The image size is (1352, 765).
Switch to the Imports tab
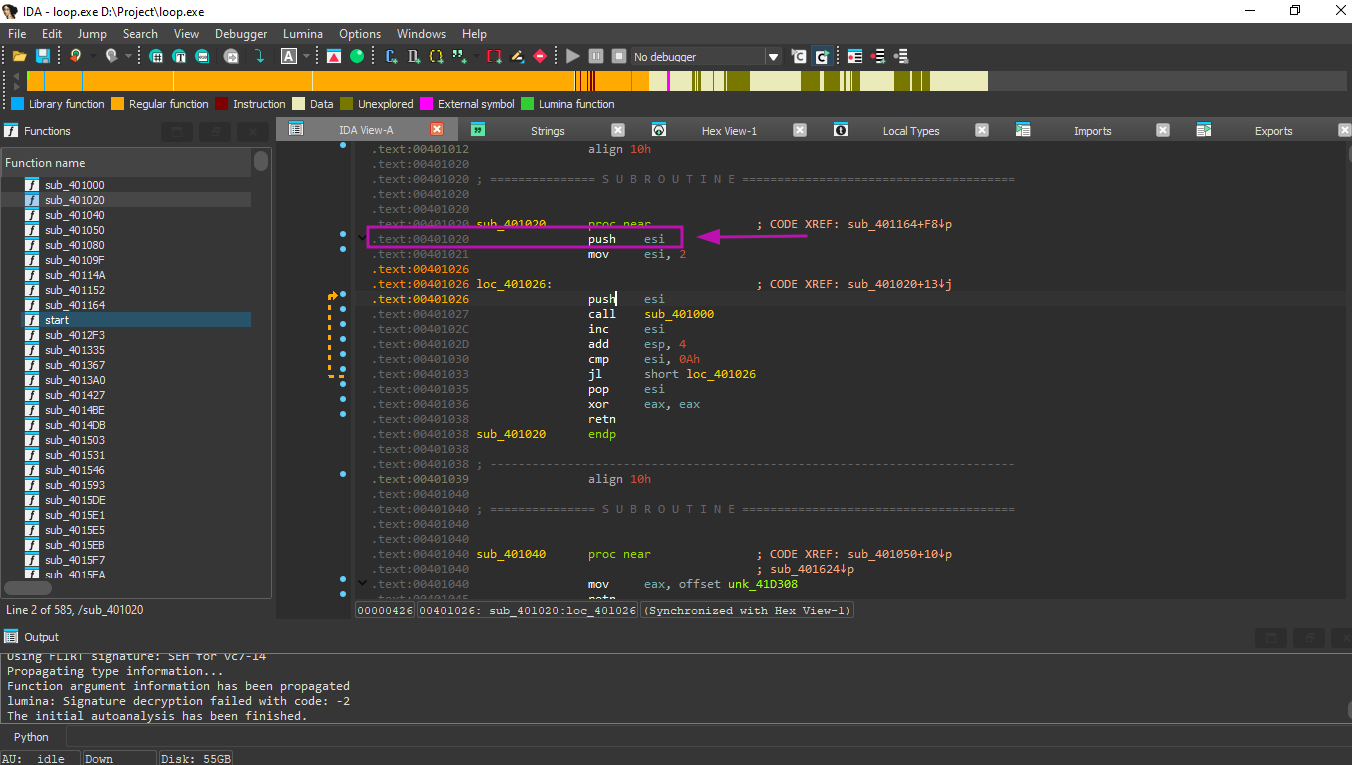[x=1092, y=131]
